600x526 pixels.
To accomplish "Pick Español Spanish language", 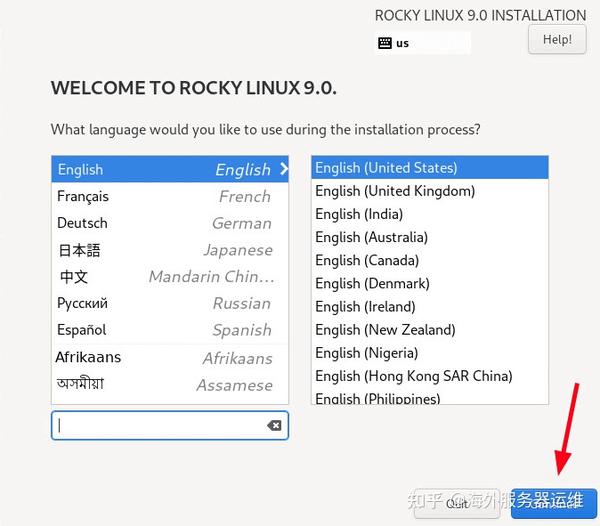I will click(170, 330).
